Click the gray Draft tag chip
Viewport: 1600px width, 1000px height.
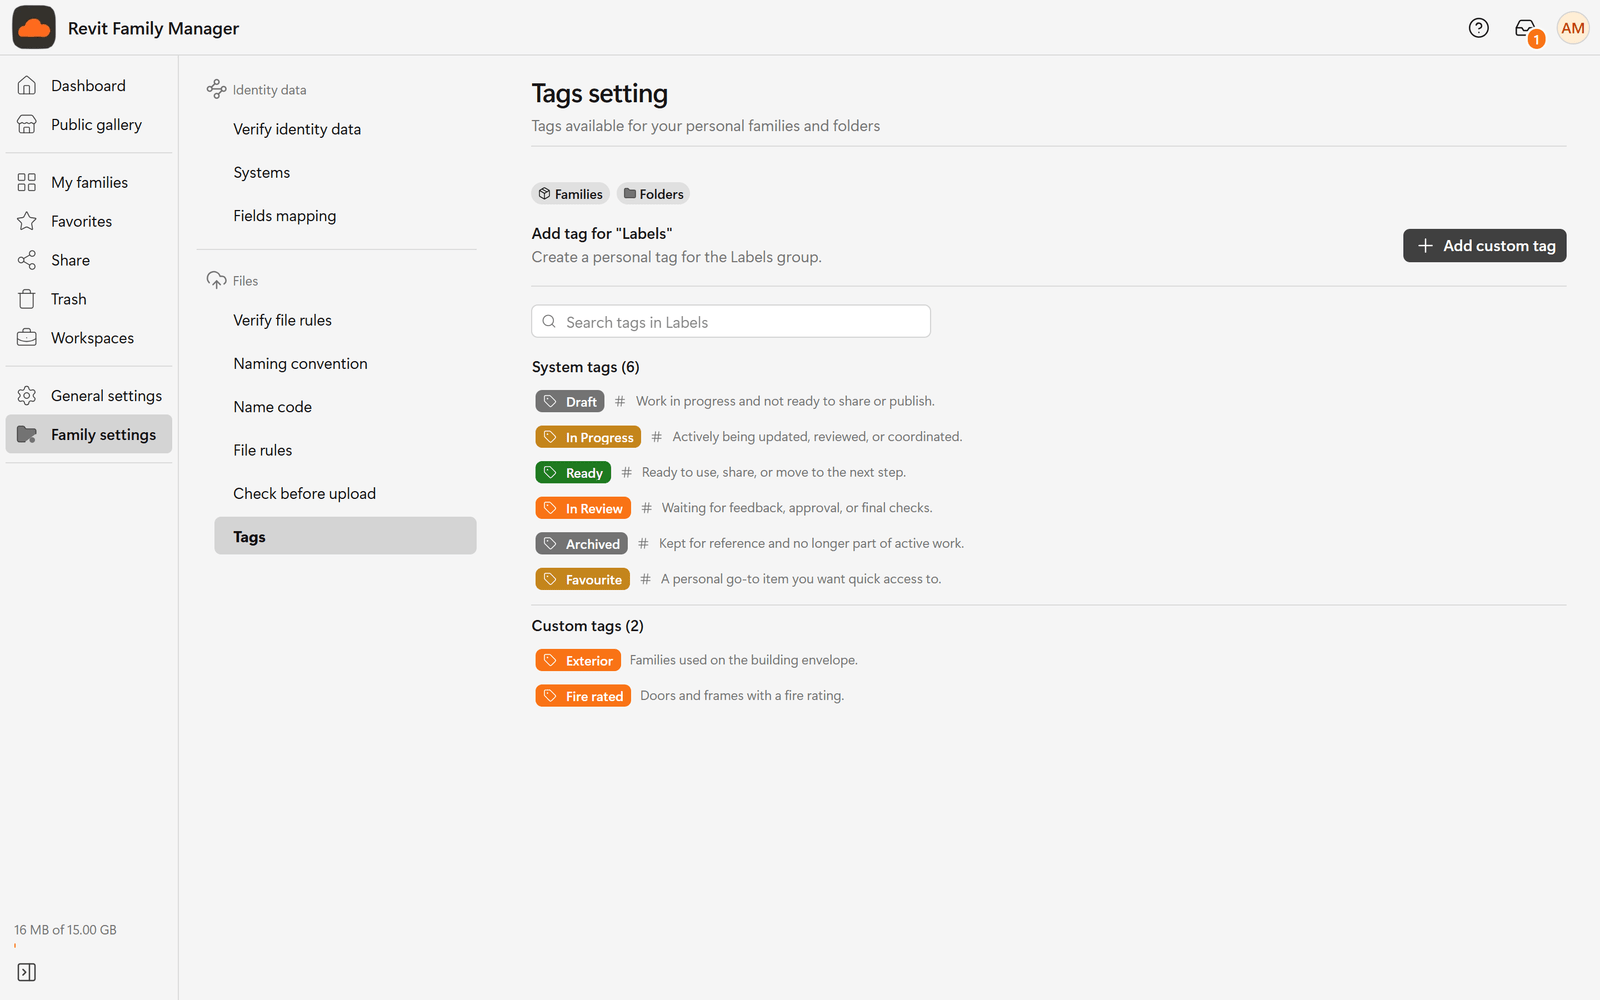570,401
